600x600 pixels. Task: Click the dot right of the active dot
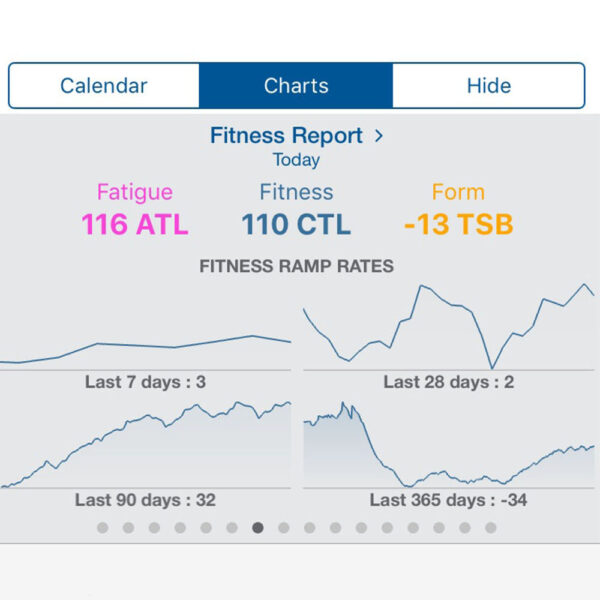[x=284, y=528]
